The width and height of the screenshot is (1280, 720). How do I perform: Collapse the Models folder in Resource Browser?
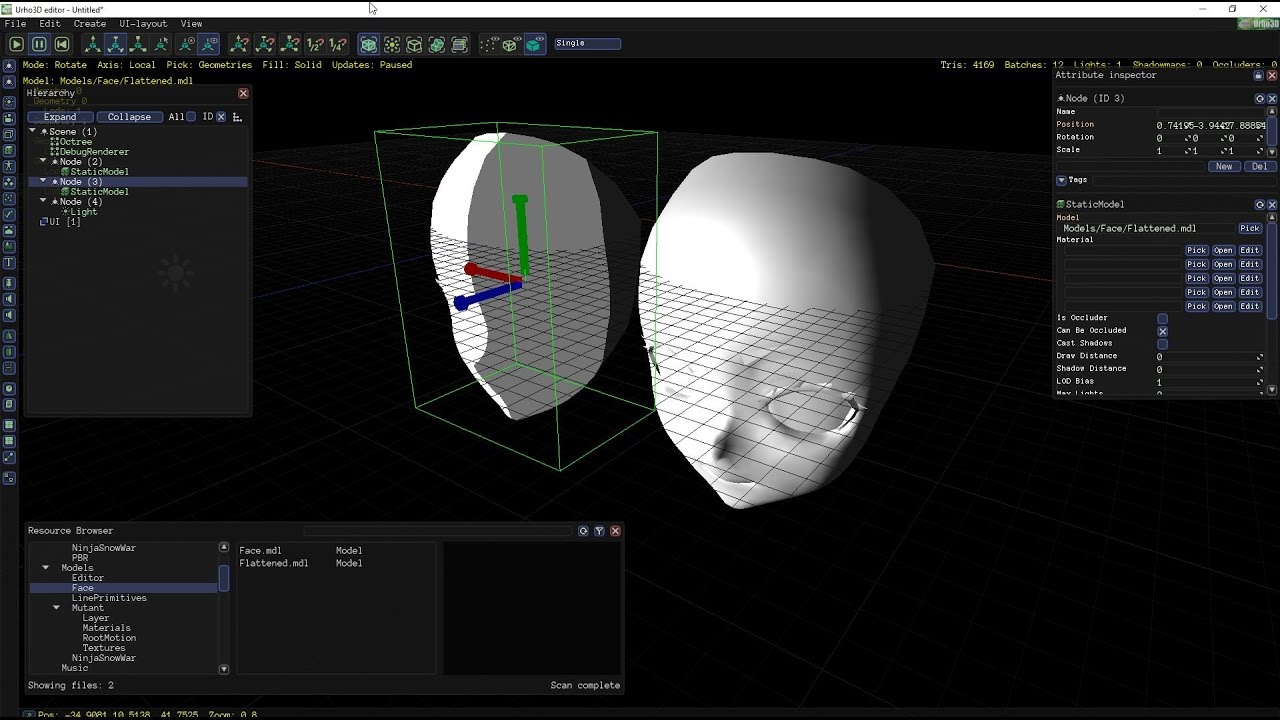coord(46,568)
